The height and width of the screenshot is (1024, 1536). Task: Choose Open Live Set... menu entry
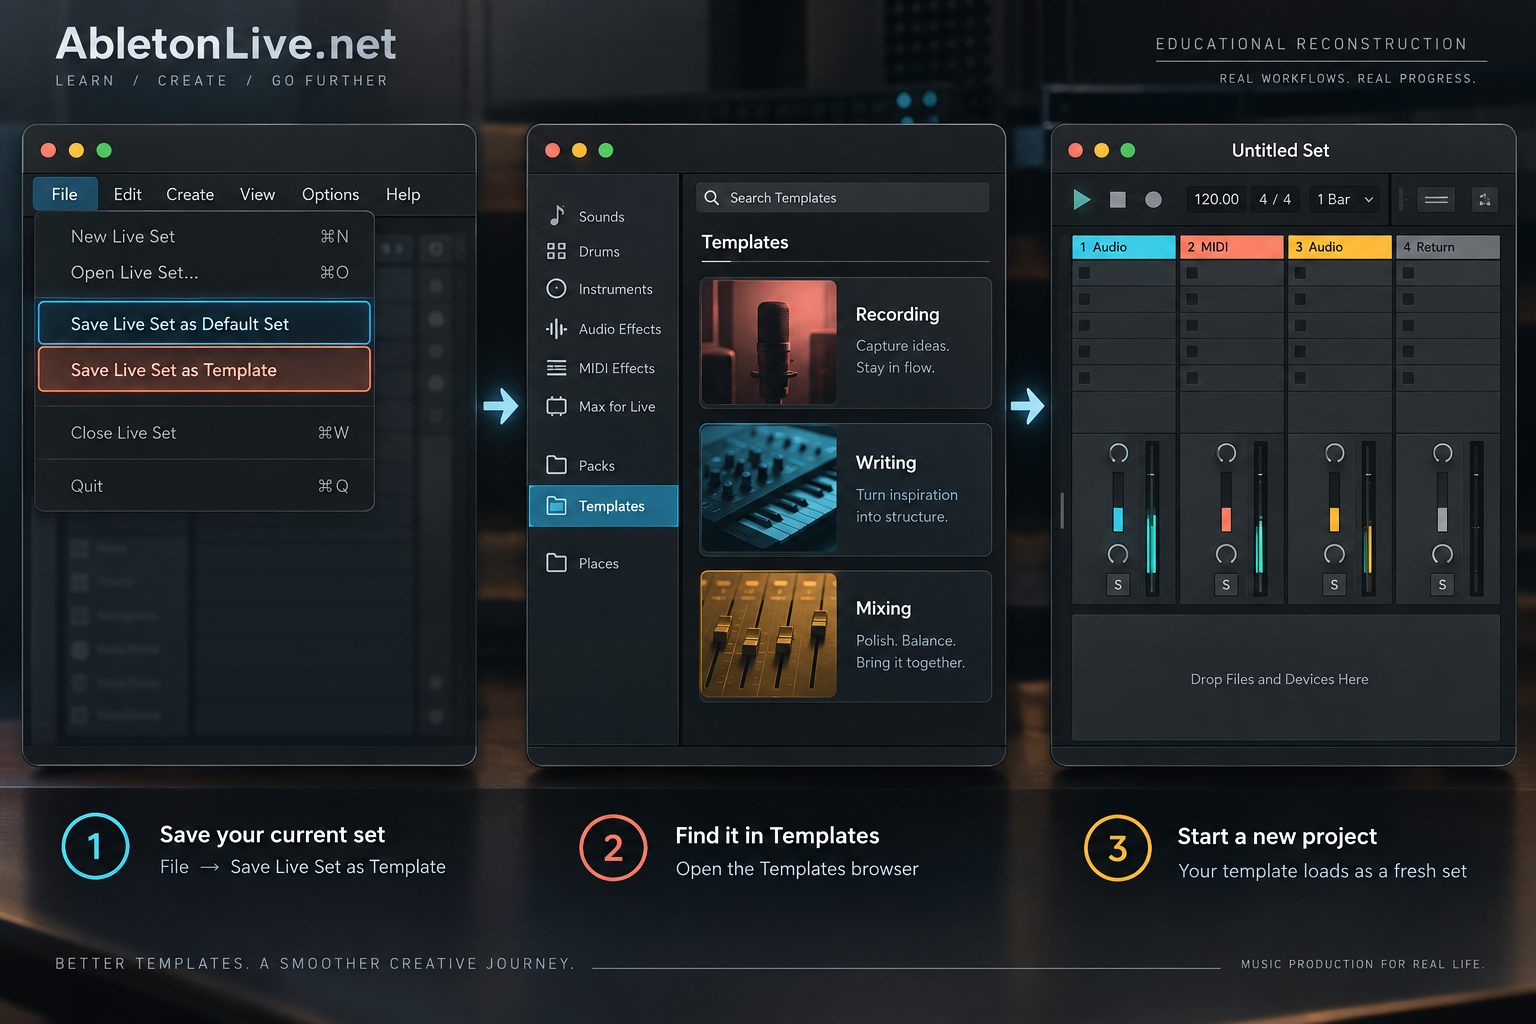[205, 272]
